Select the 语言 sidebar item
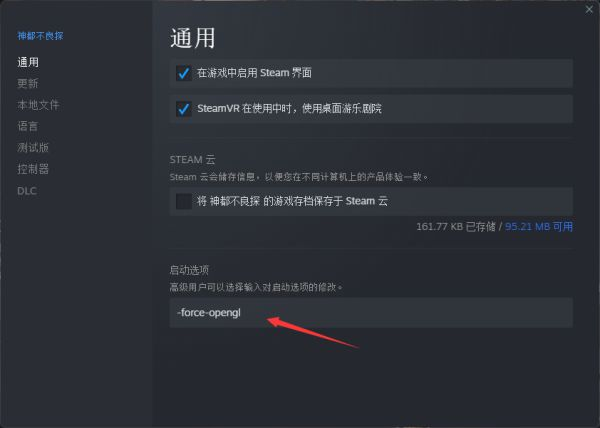 28,126
